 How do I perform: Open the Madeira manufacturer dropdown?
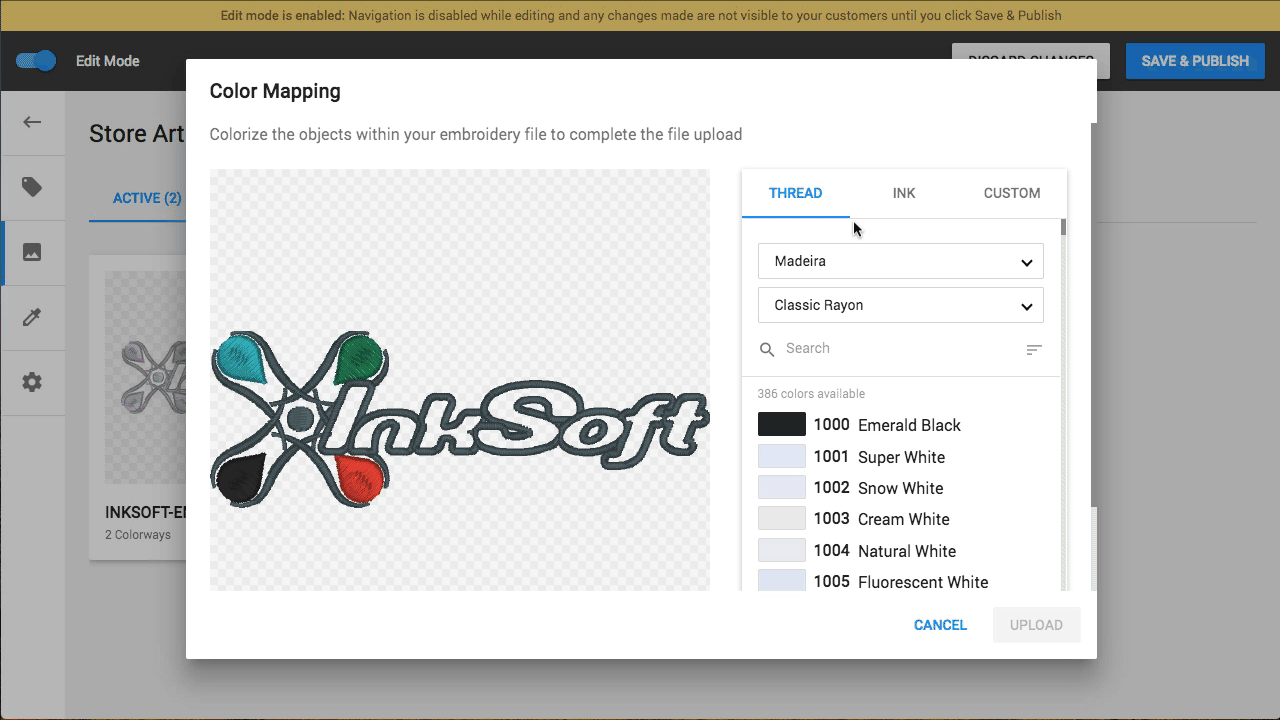[x=901, y=261]
